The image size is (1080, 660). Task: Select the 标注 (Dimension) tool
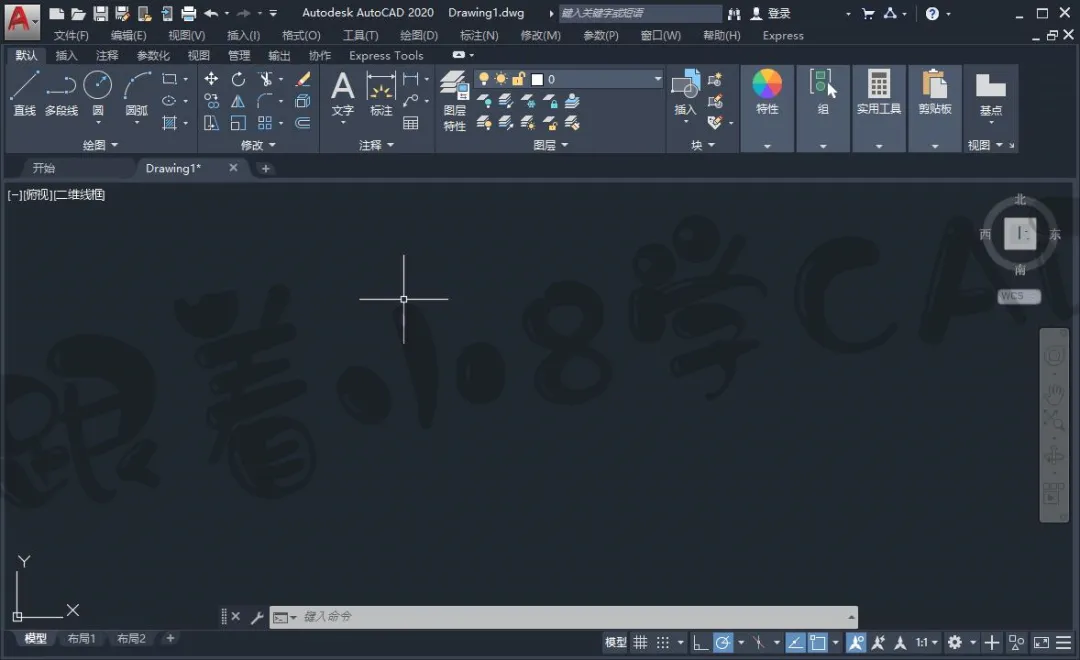point(381,94)
